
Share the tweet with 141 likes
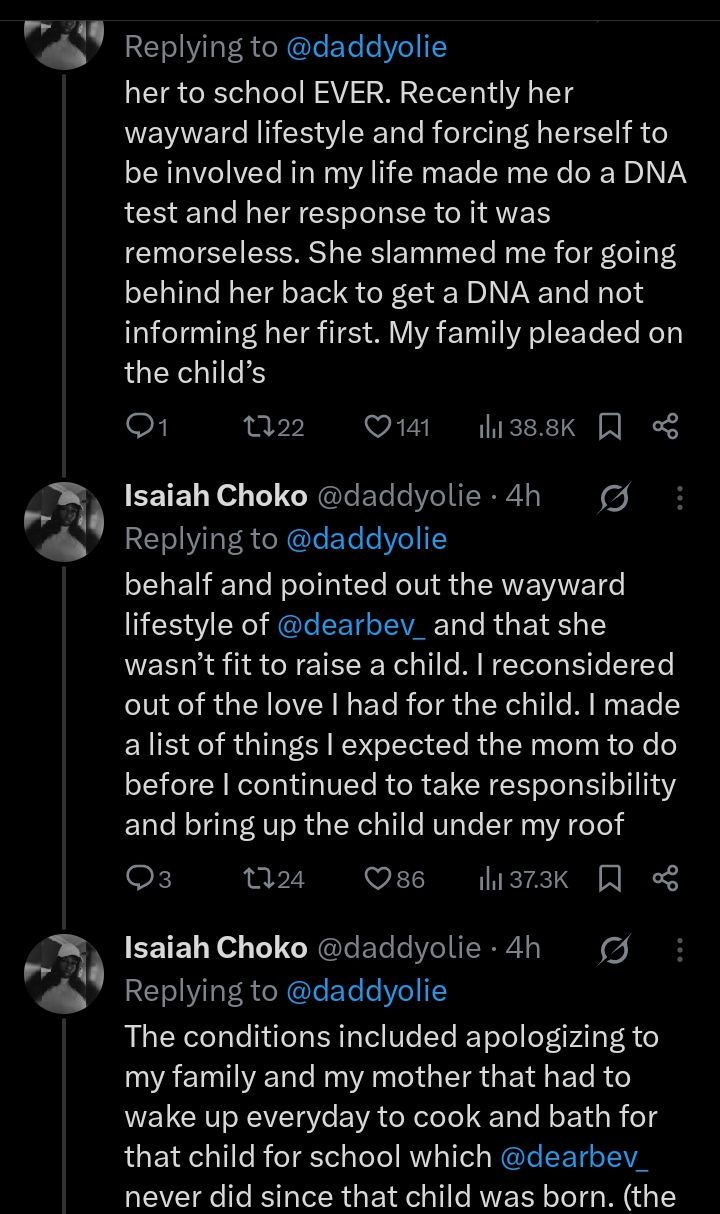665,427
